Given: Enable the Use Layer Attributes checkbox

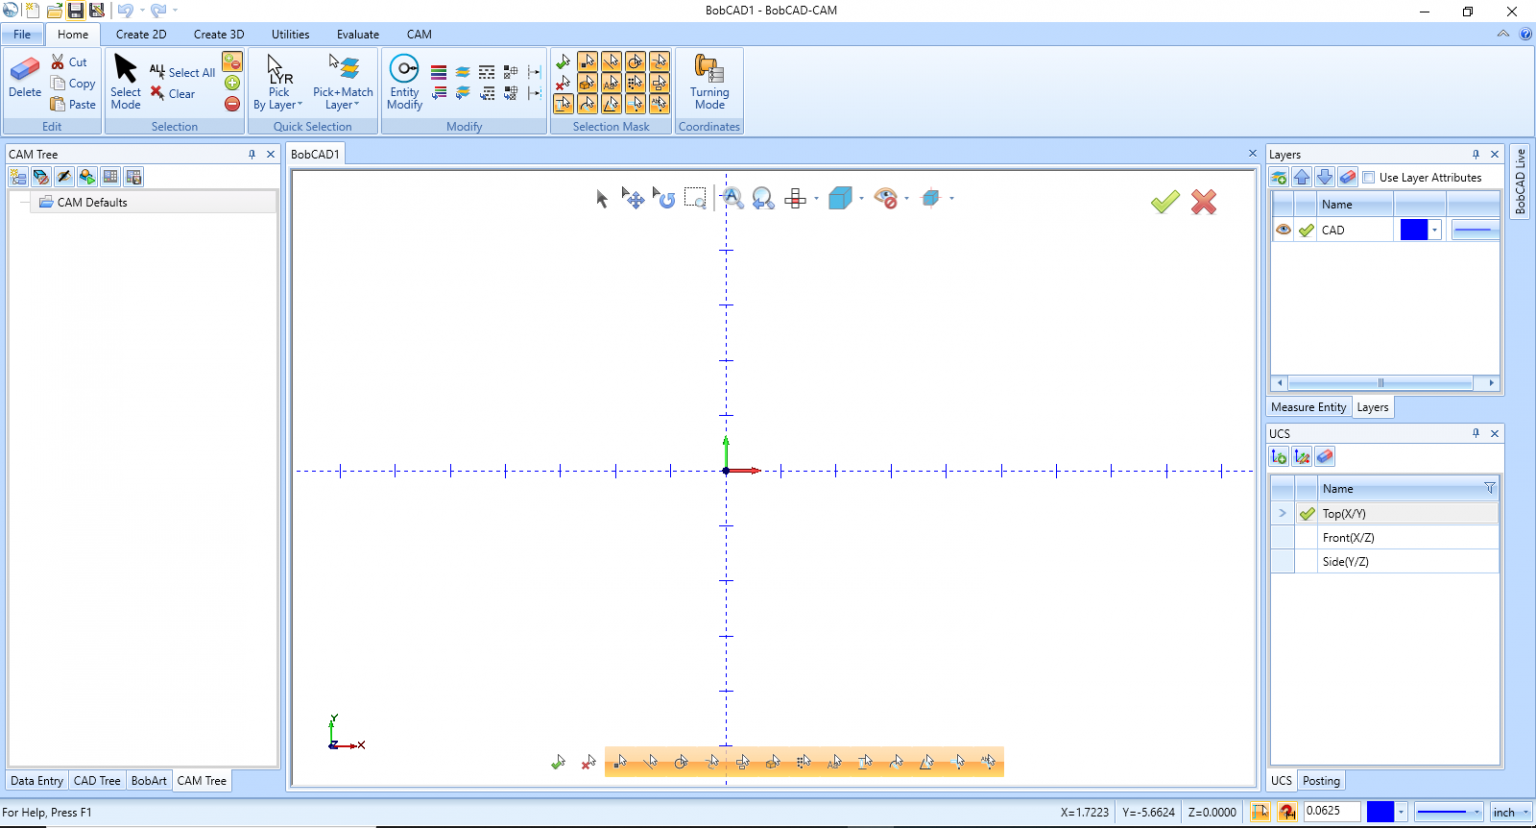Looking at the screenshot, I should [x=1369, y=177].
